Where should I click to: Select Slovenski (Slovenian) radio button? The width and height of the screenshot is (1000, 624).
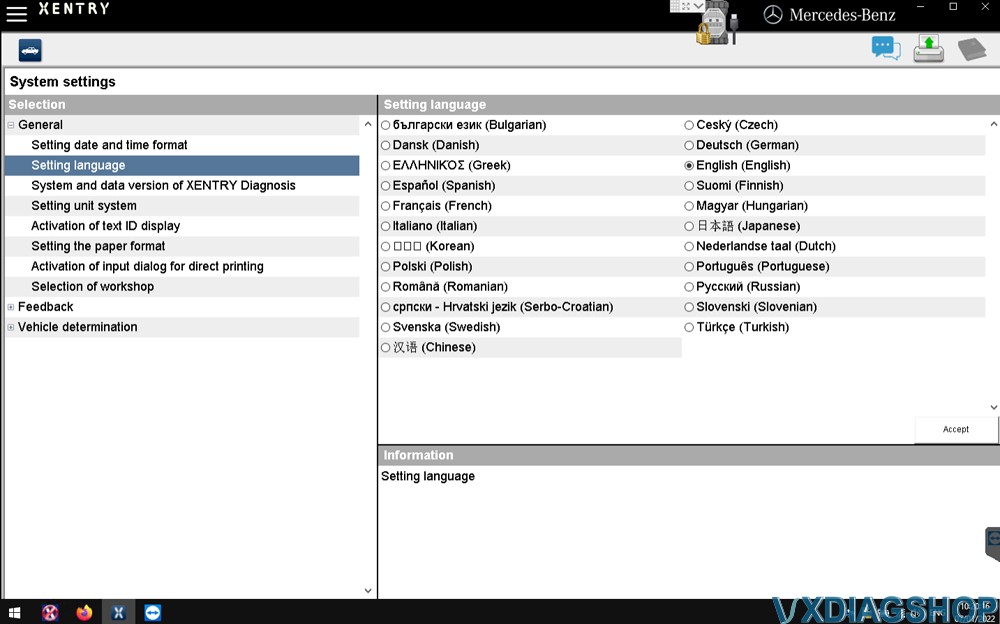pyautogui.click(x=689, y=307)
